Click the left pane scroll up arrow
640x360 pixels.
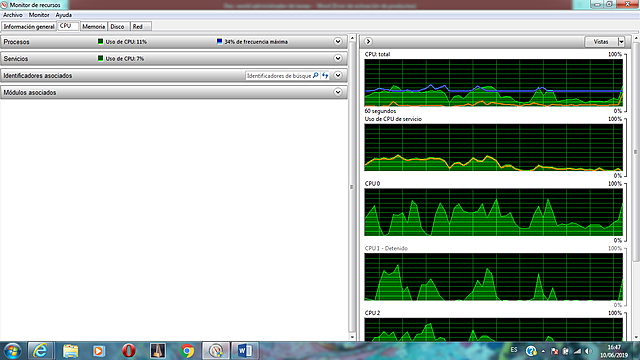point(352,38)
